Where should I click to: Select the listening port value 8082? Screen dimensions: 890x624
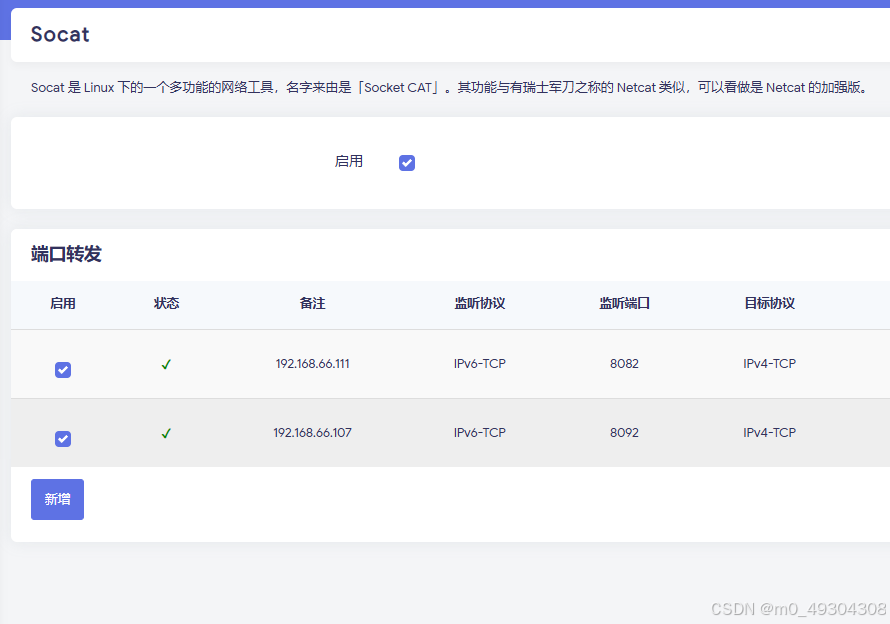pyautogui.click(x=624, y=364)
